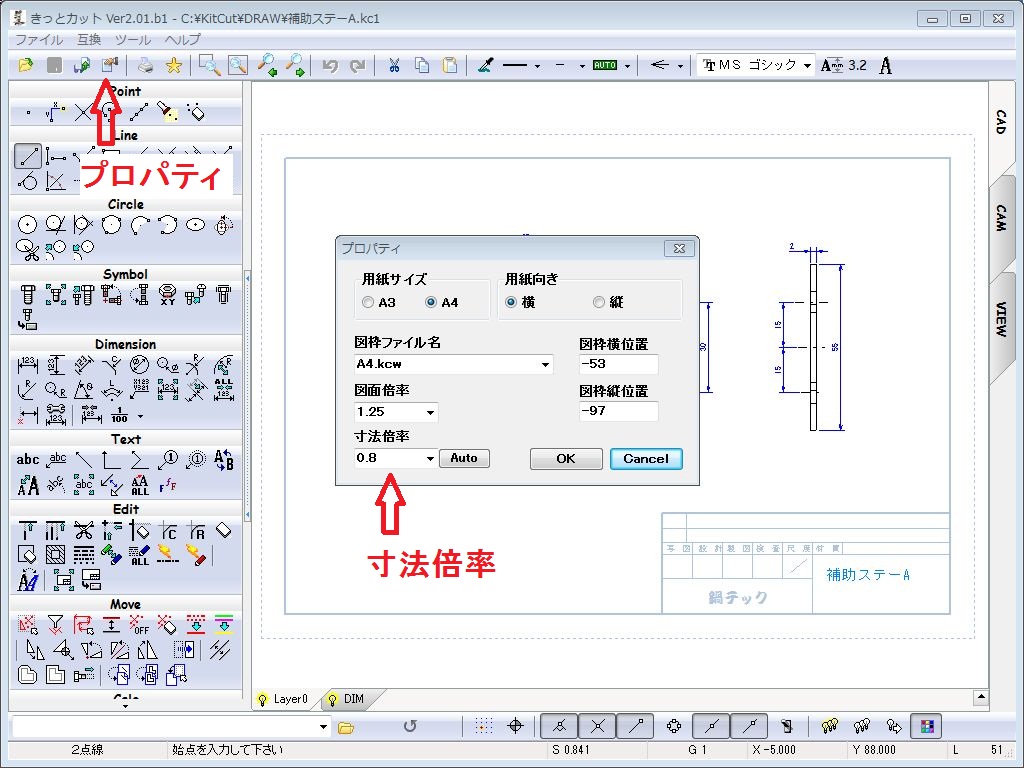The image size is (1024, 768).
Task: Open the ツール menu
Action: pos(133,39)
